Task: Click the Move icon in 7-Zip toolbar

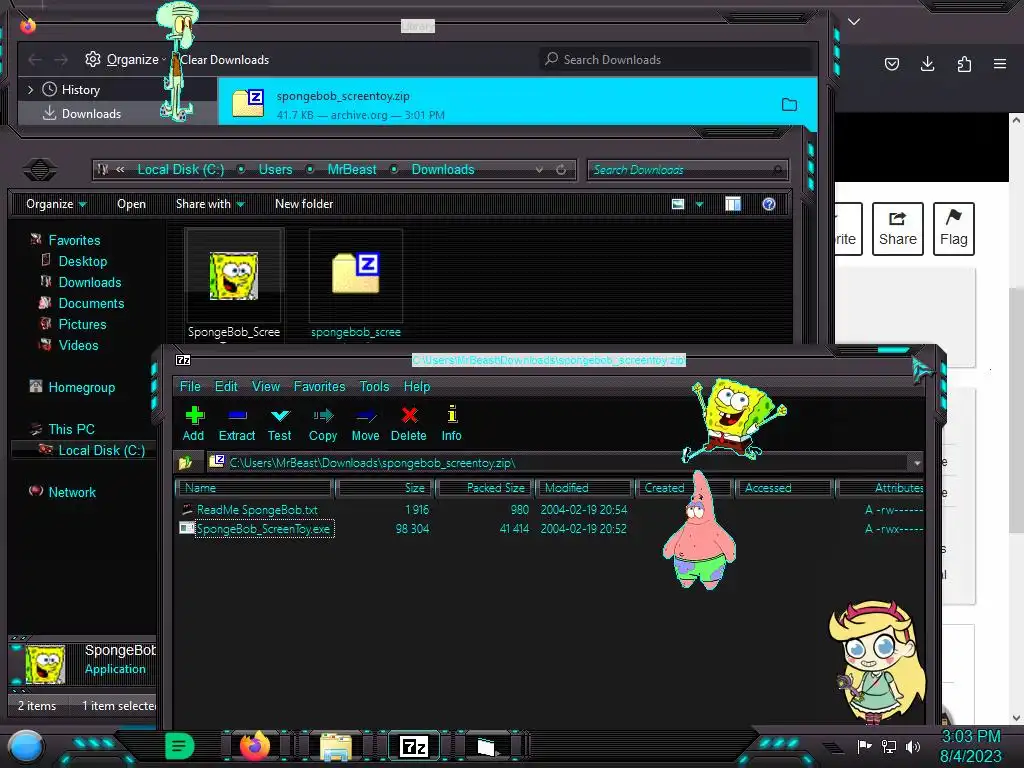Action: (x=365, y=424)
